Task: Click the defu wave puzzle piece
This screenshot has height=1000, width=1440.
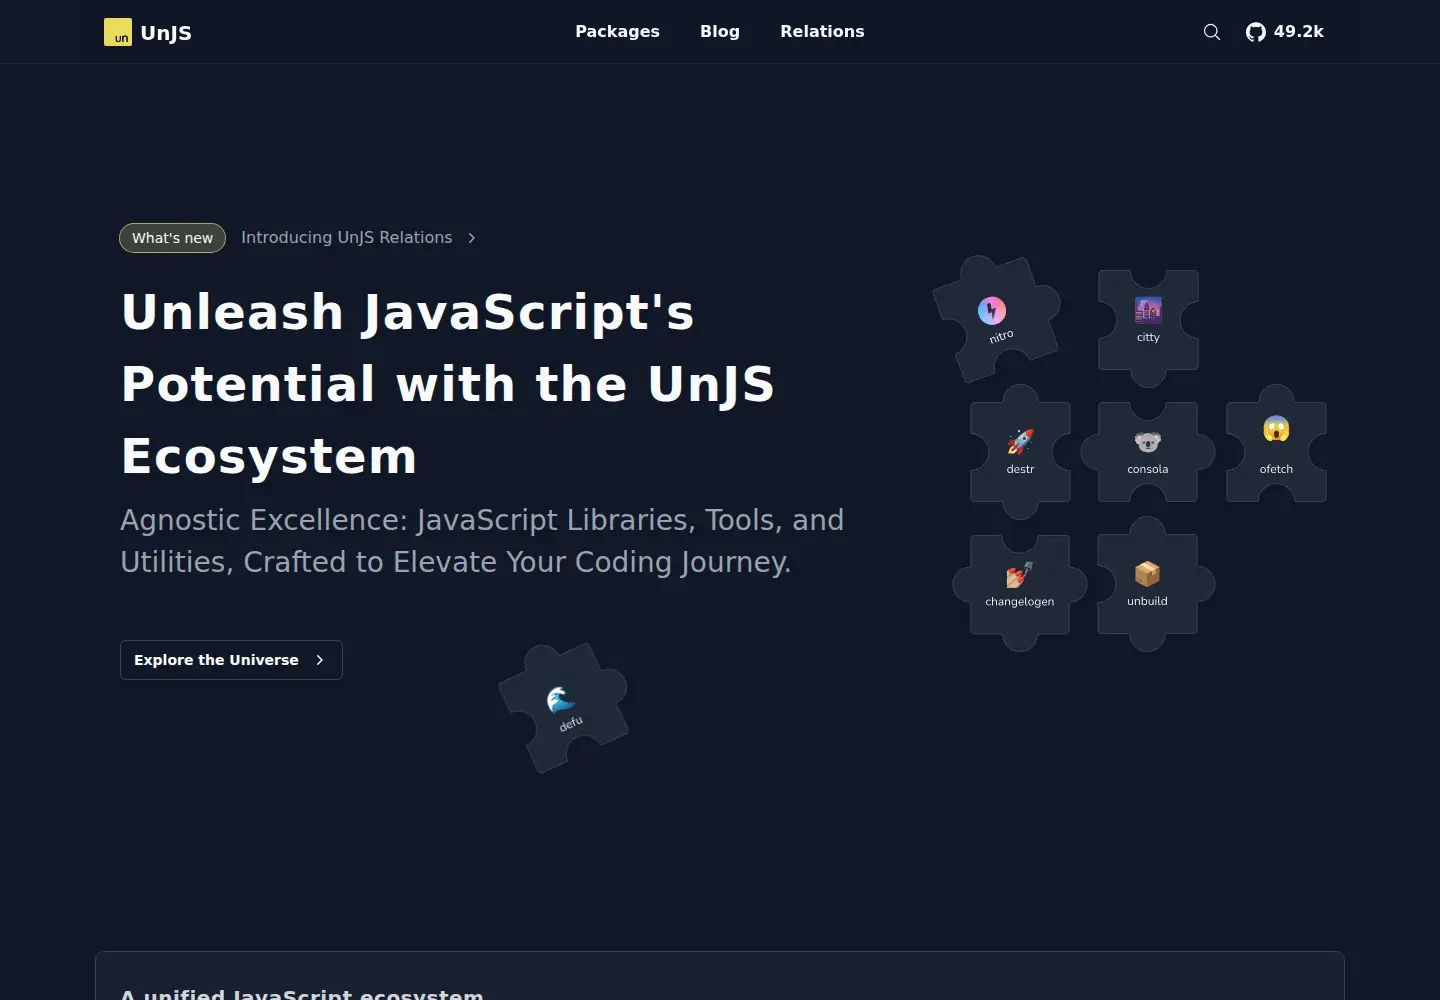Action: pos(564,707)
